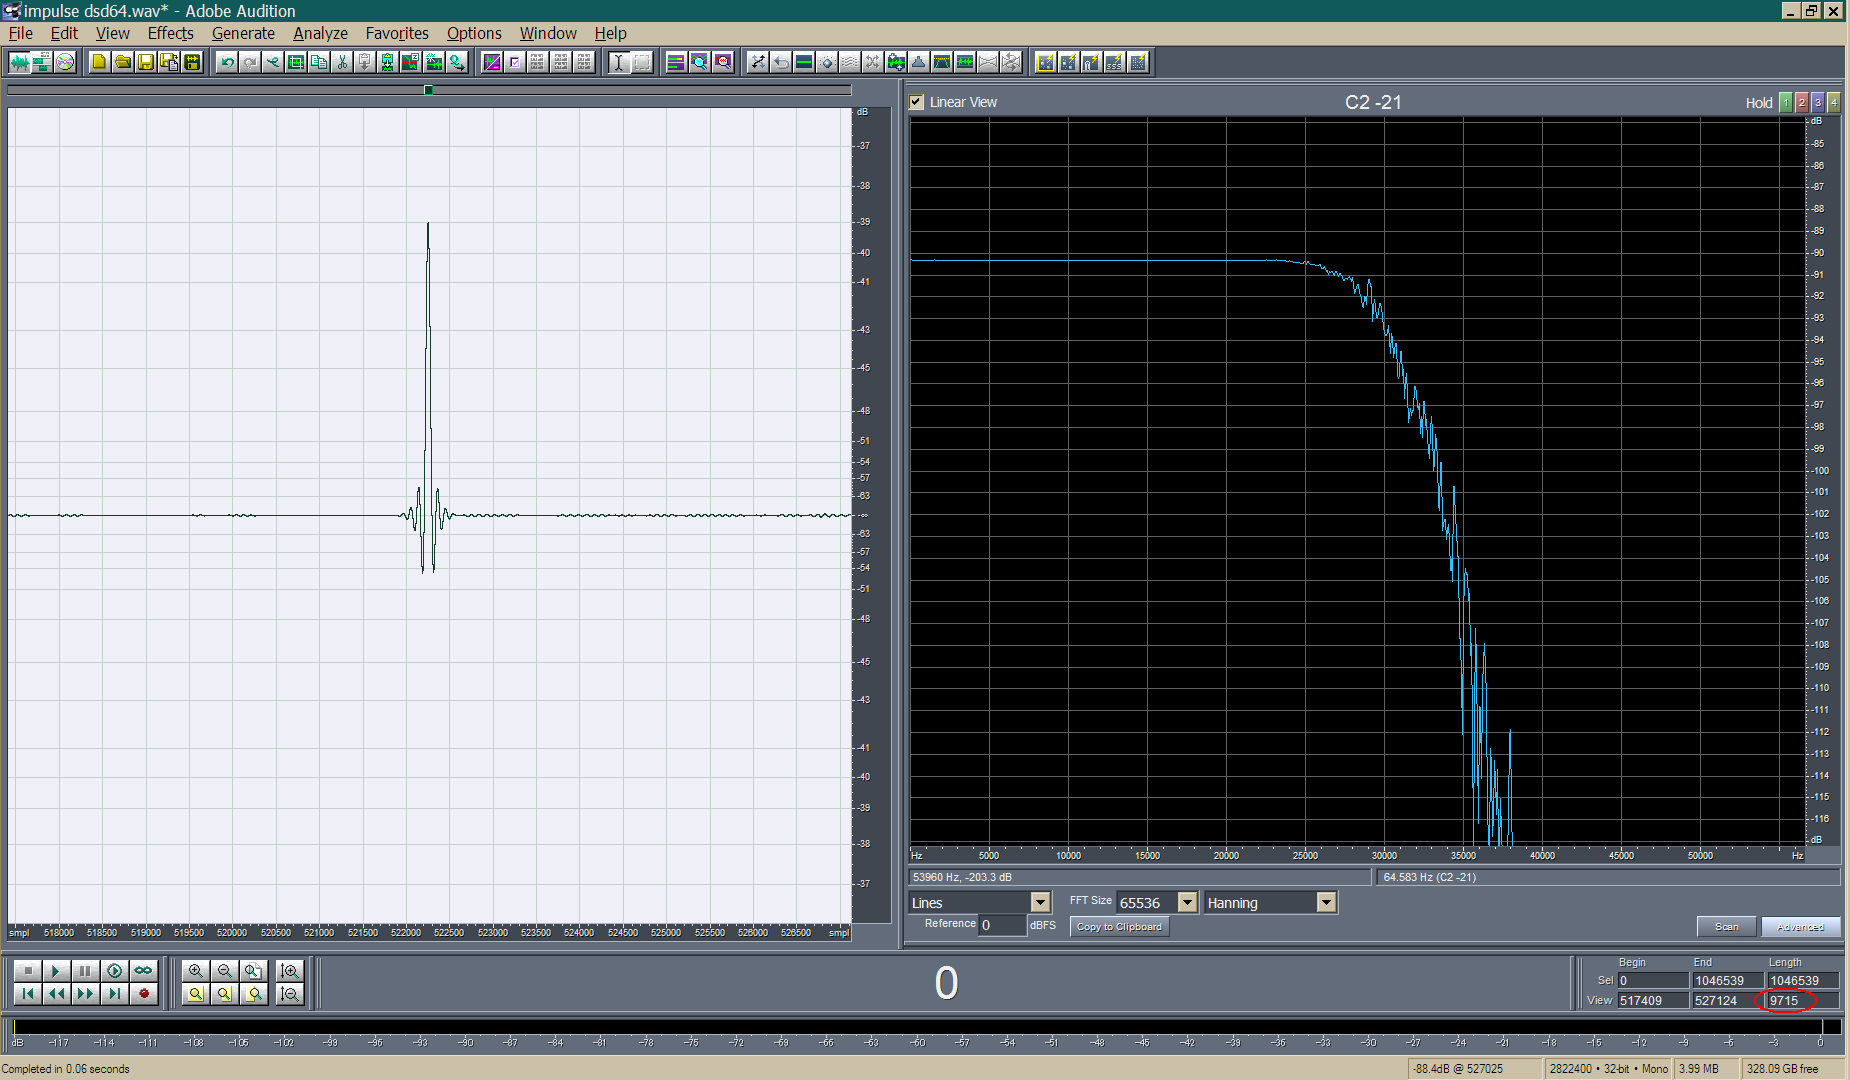Open CD project view icon
Image resolution: width=1850 pixels, height=1080 pixels.
pyautogui.click(x=65, y=62)
